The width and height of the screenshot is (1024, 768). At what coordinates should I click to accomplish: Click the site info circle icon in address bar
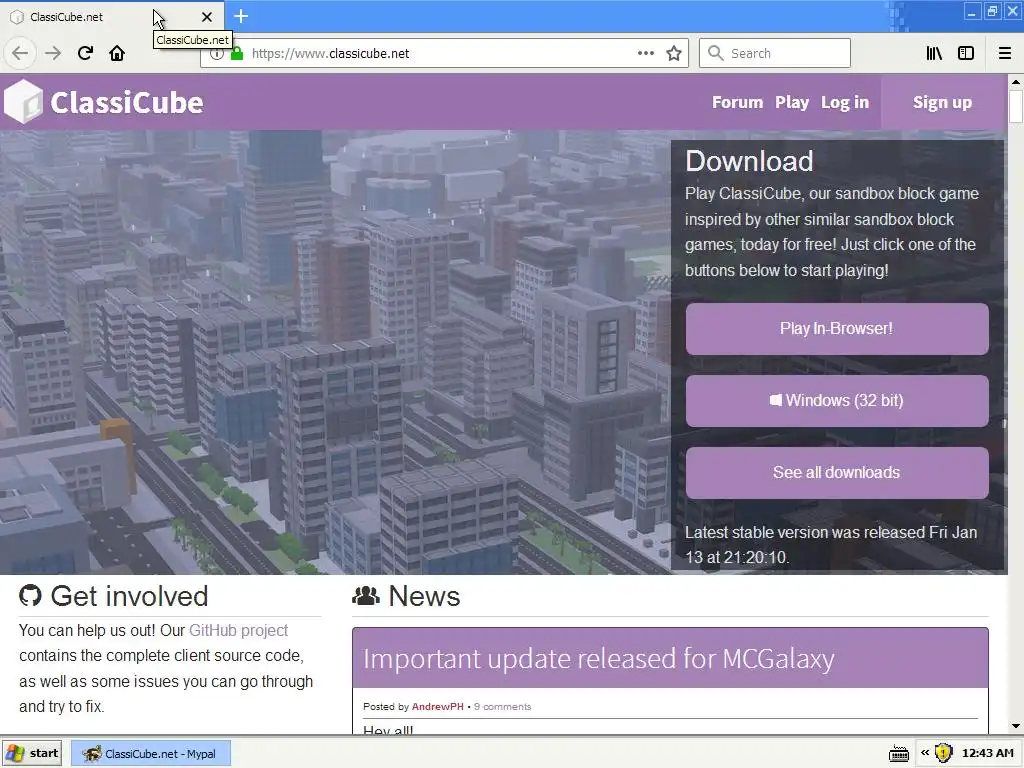point(217,55)
